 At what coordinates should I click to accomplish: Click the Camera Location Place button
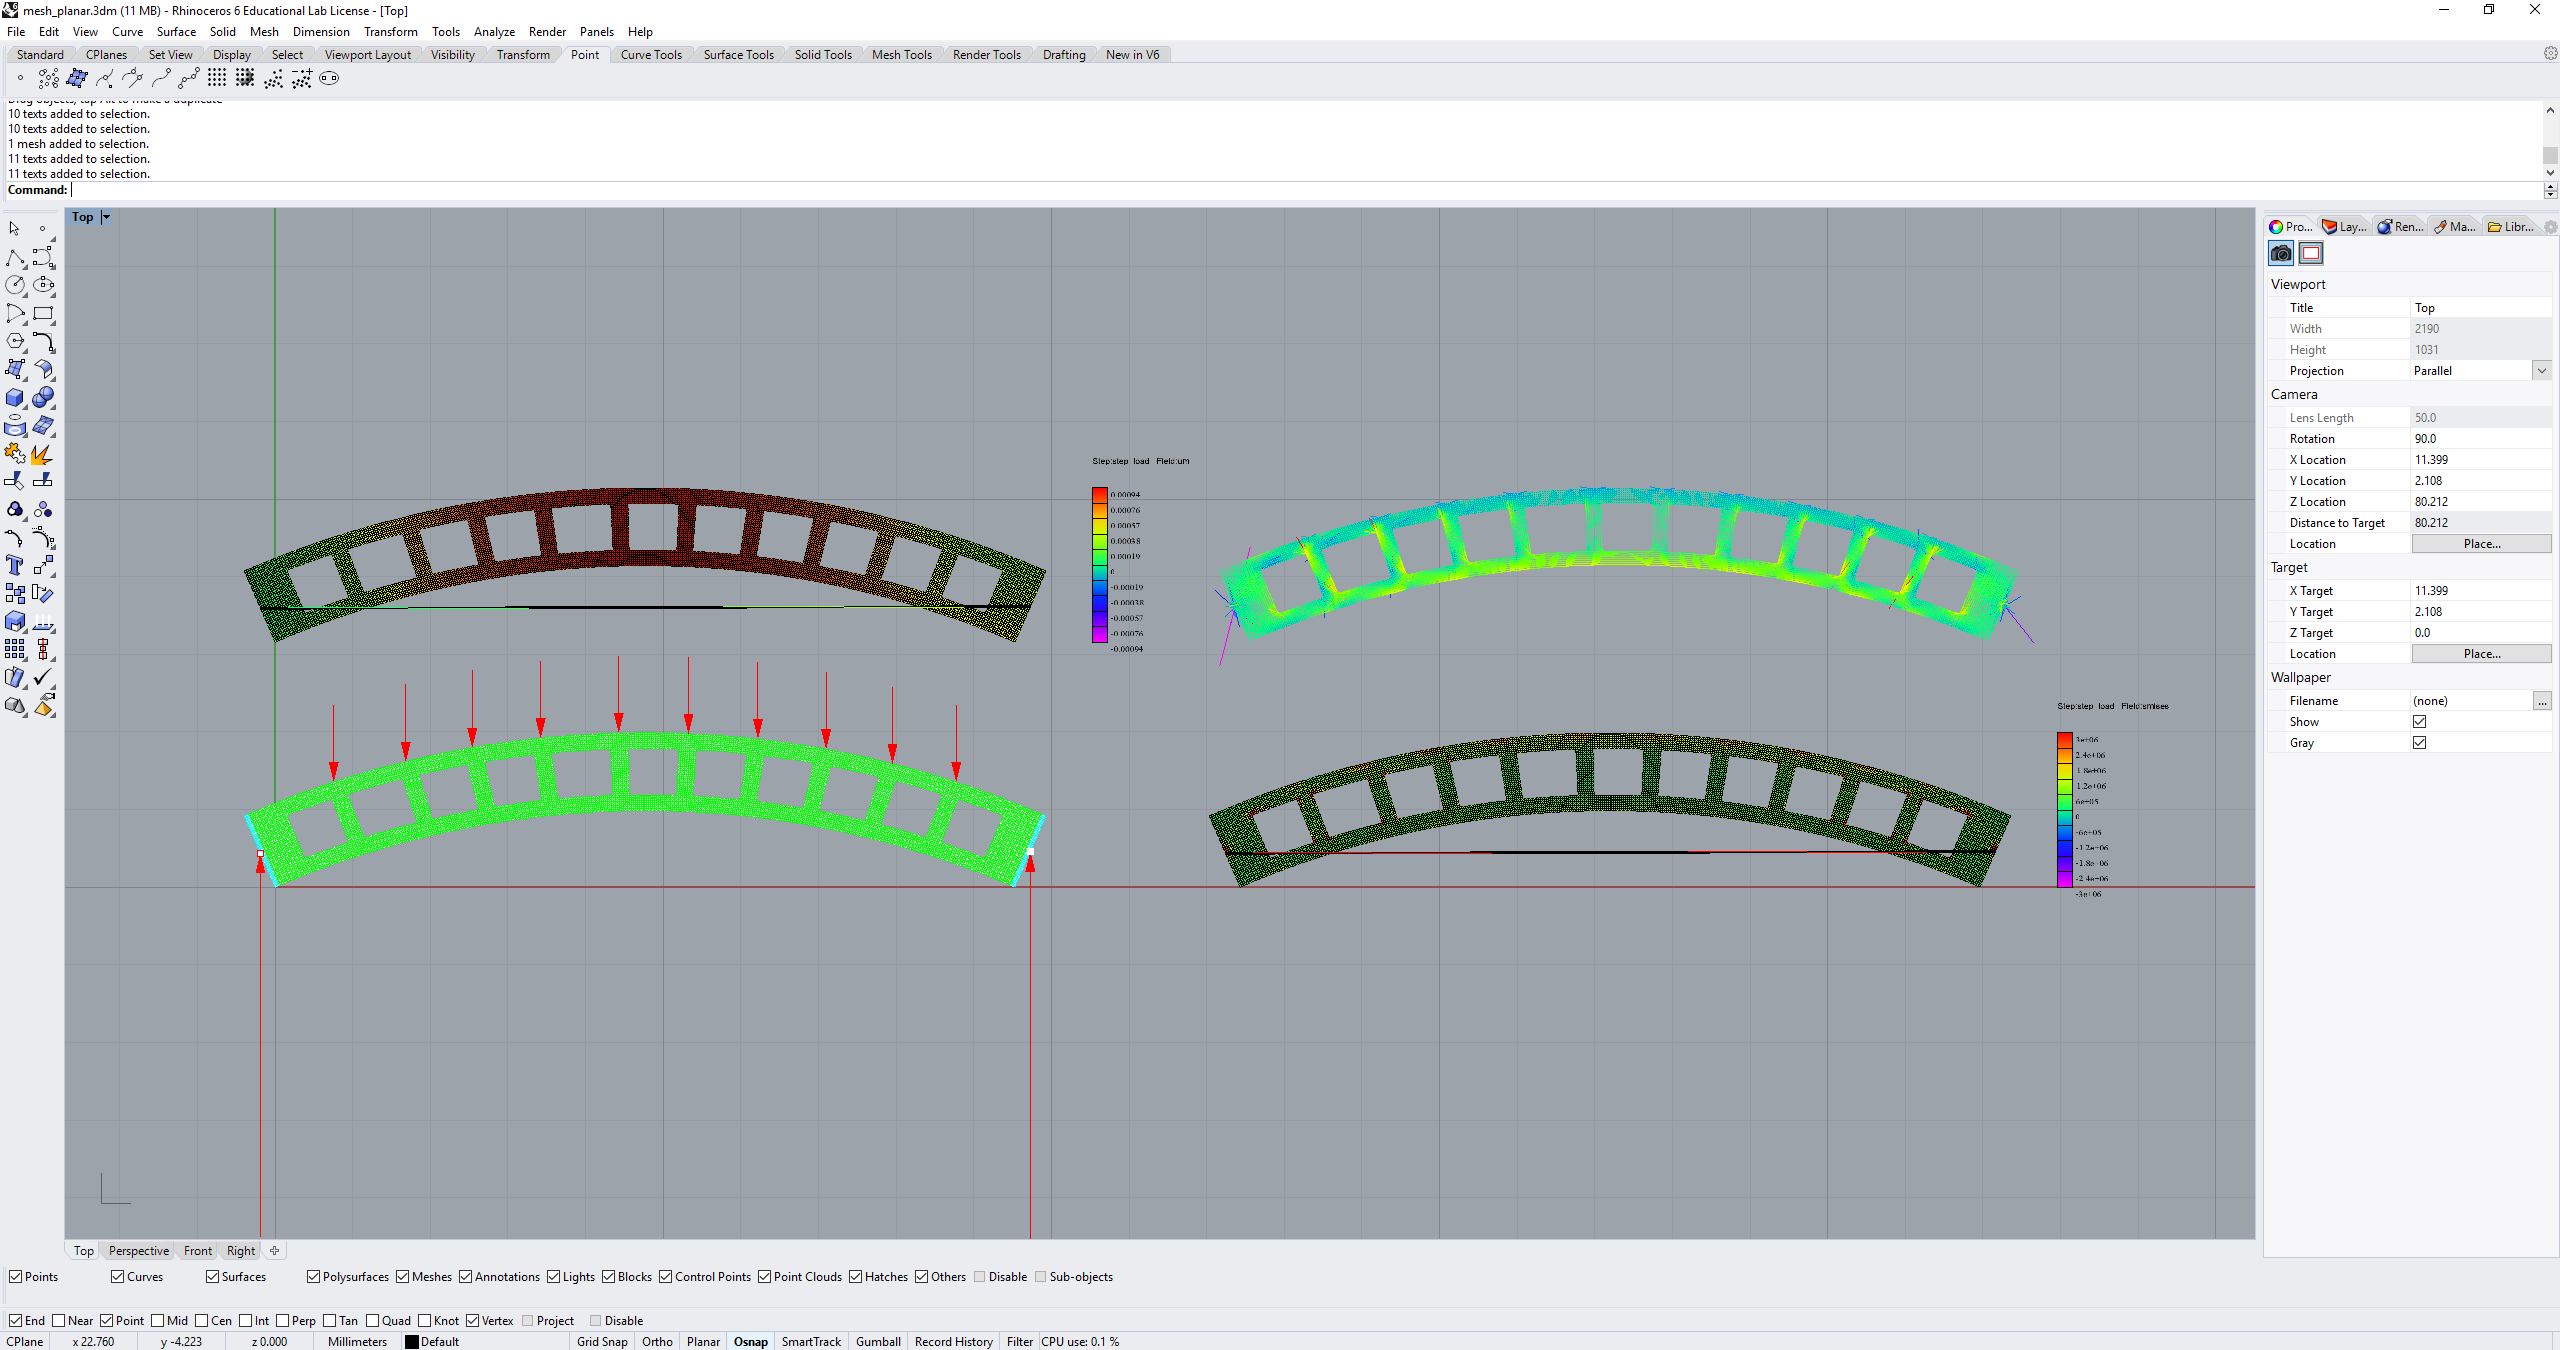[2481, 544]
